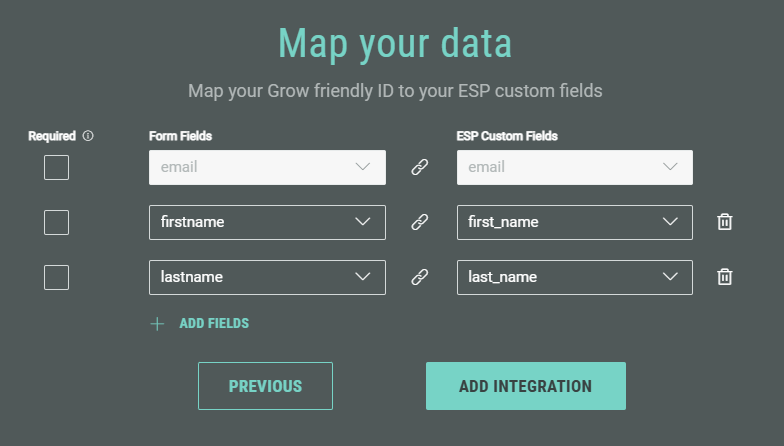784x446 pixels.
Task: Delete the firstname mapping row
Action: coord(725,222)
